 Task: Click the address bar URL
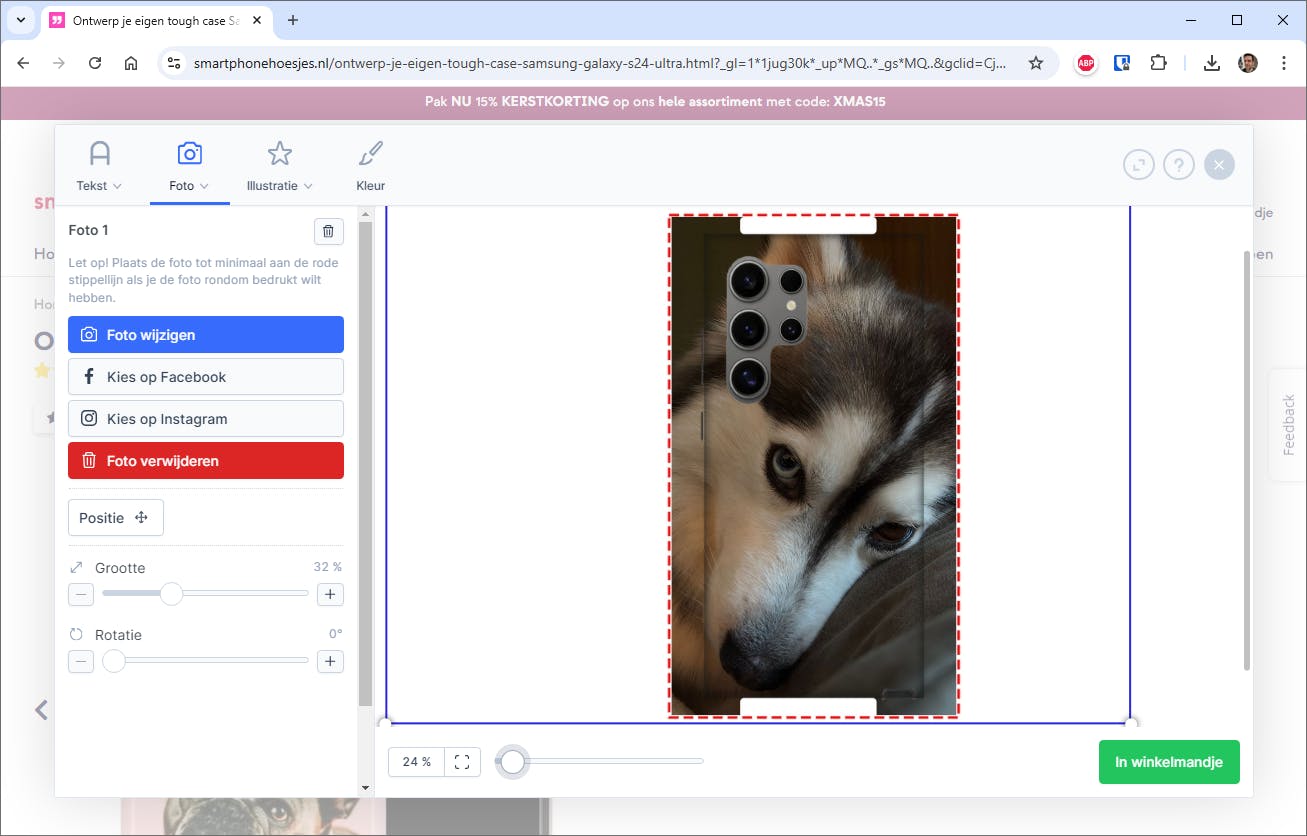(600, 63)
